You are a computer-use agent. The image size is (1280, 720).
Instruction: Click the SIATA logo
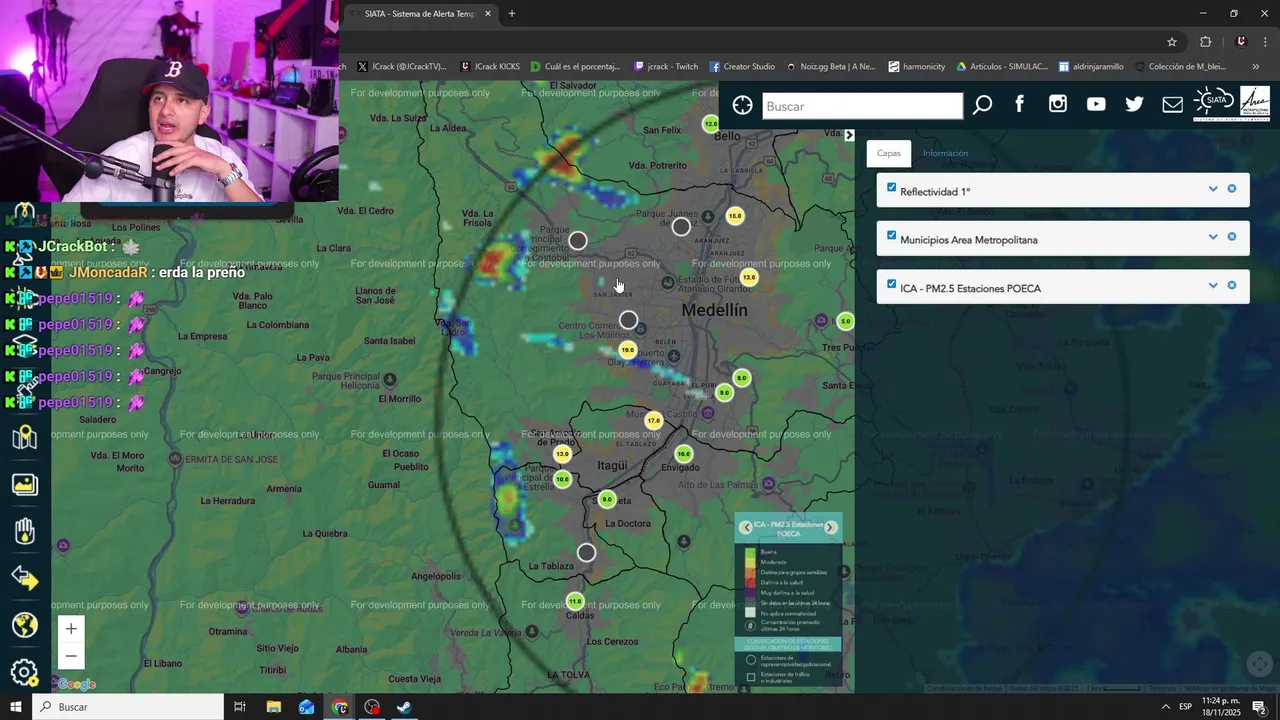(x=1214, y=101)
